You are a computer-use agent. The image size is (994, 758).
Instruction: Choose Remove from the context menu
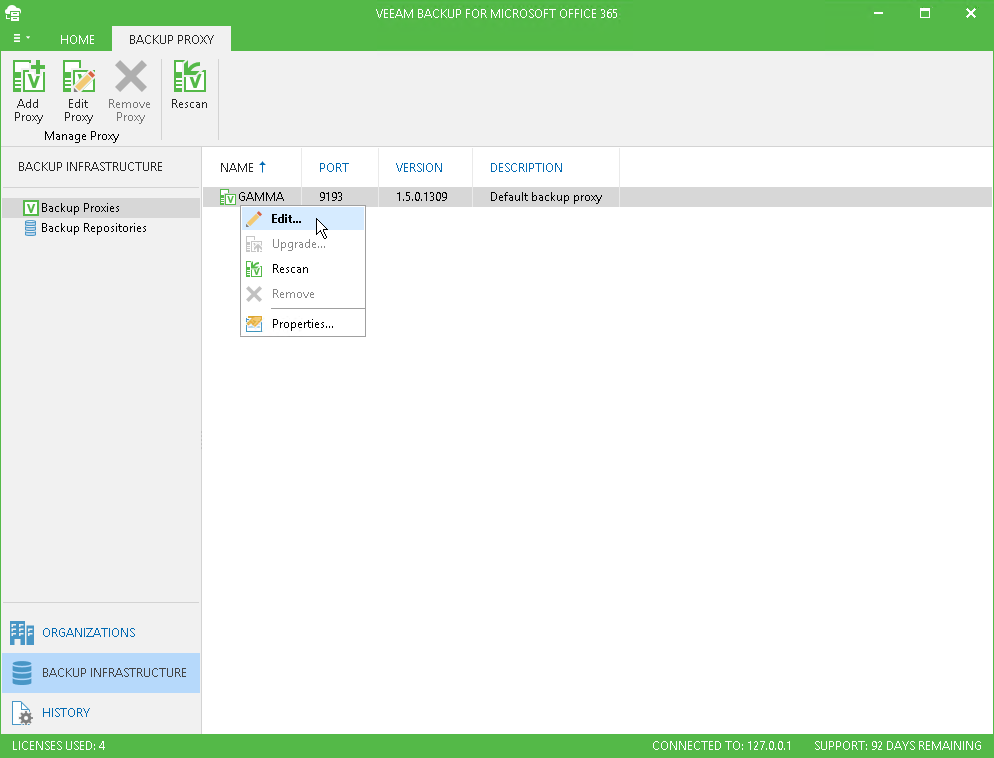[303, 294]
